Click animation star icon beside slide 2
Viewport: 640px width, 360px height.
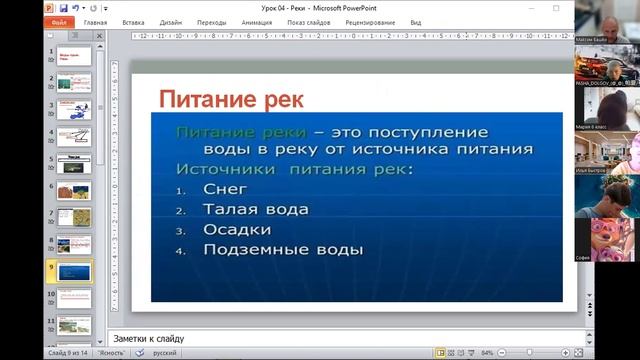click(51, 87)
